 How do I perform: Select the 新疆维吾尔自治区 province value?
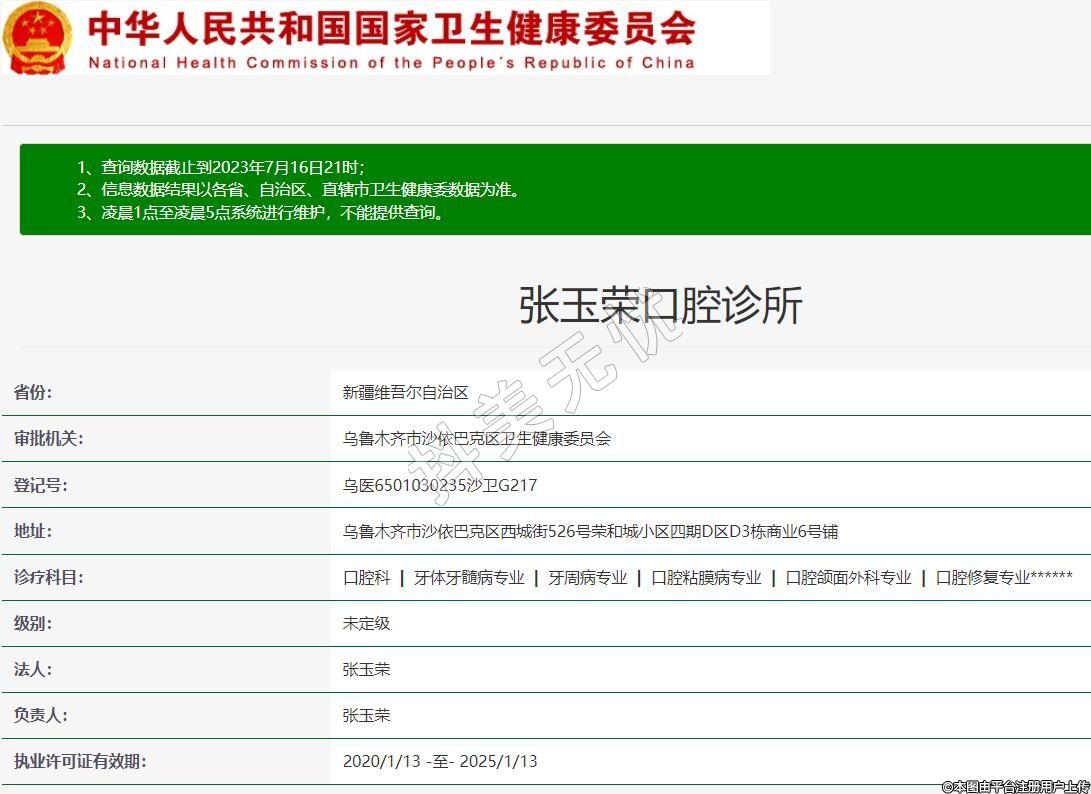click(x=405, y=393)
